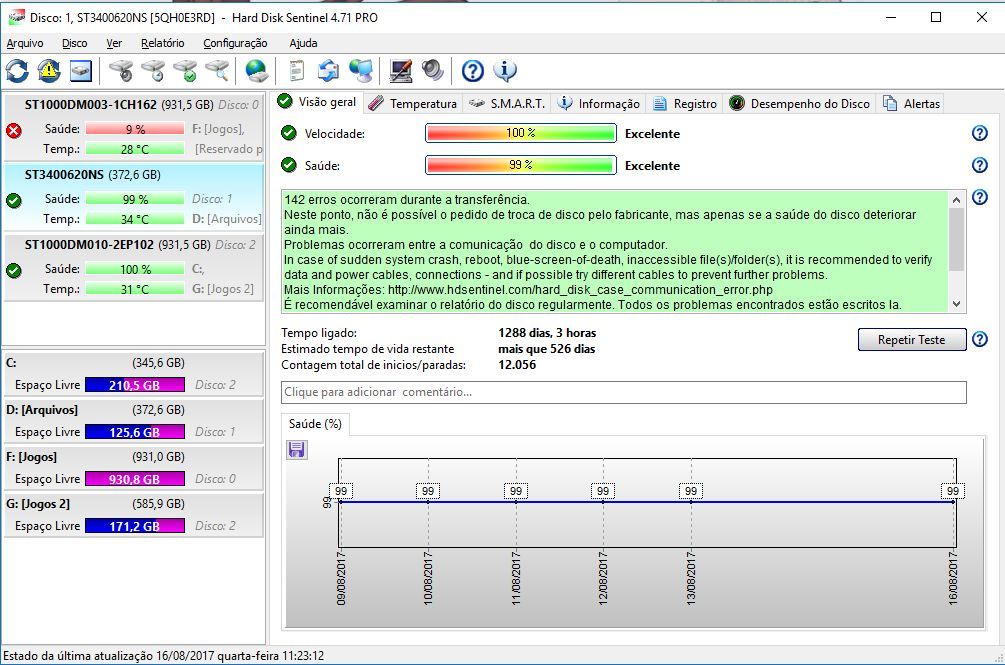The image size is (1005, 665).
Task: Switch to the Registro tab
Action: tap(685, 104)
